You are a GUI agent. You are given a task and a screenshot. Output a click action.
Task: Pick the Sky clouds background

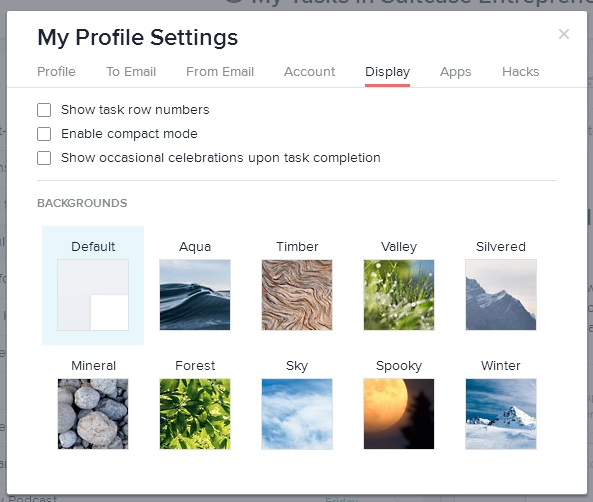[x=297, y=414]
